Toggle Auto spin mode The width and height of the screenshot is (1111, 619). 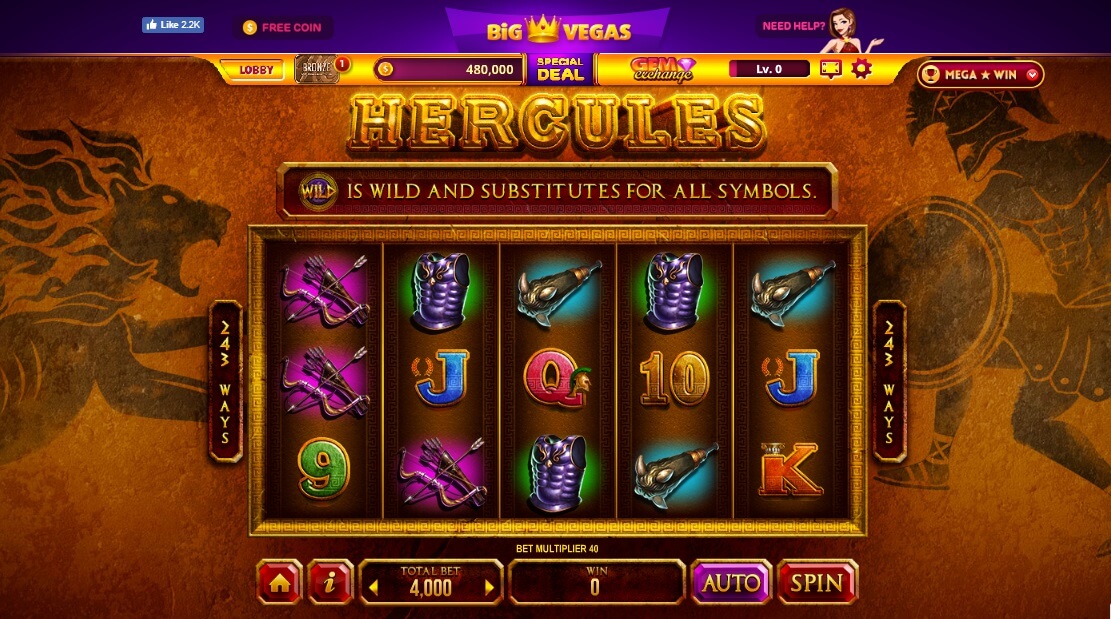pos(731,582)
